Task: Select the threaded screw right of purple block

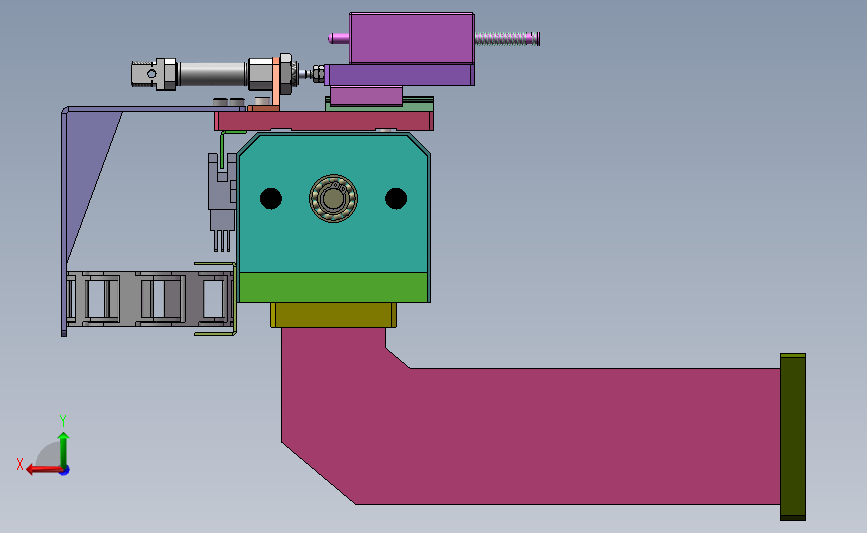Action: 507,39
